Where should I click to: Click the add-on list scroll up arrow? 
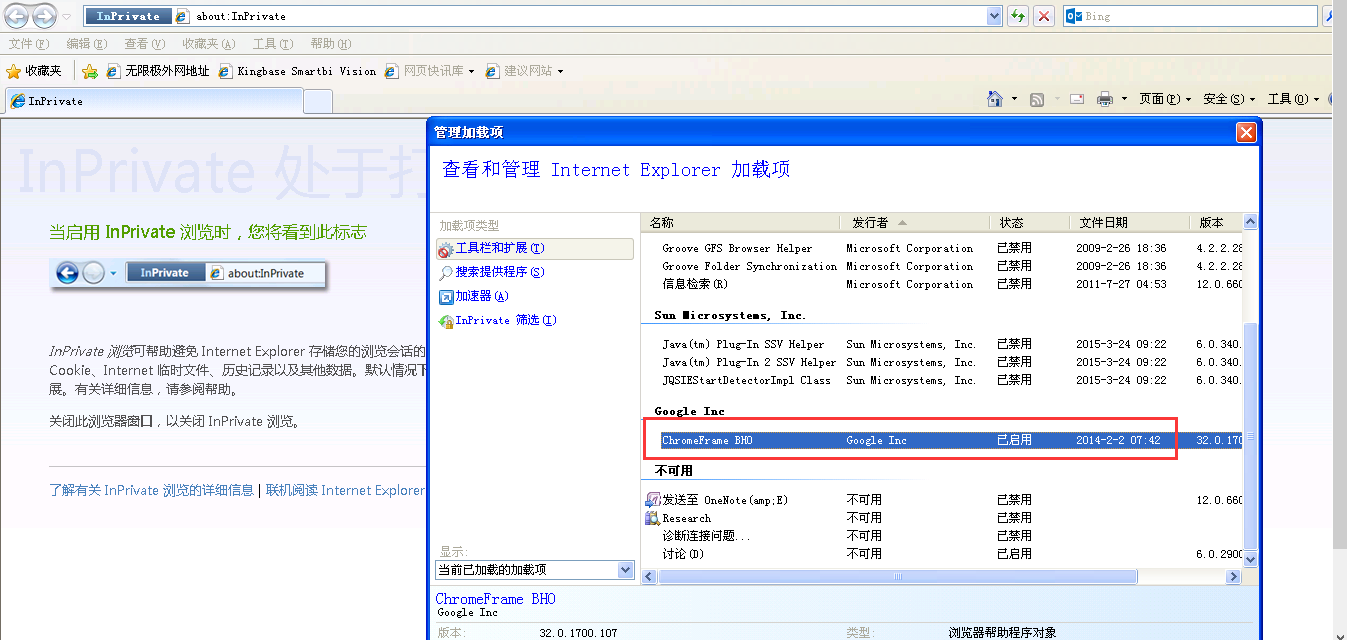[x=1250, y=222]
